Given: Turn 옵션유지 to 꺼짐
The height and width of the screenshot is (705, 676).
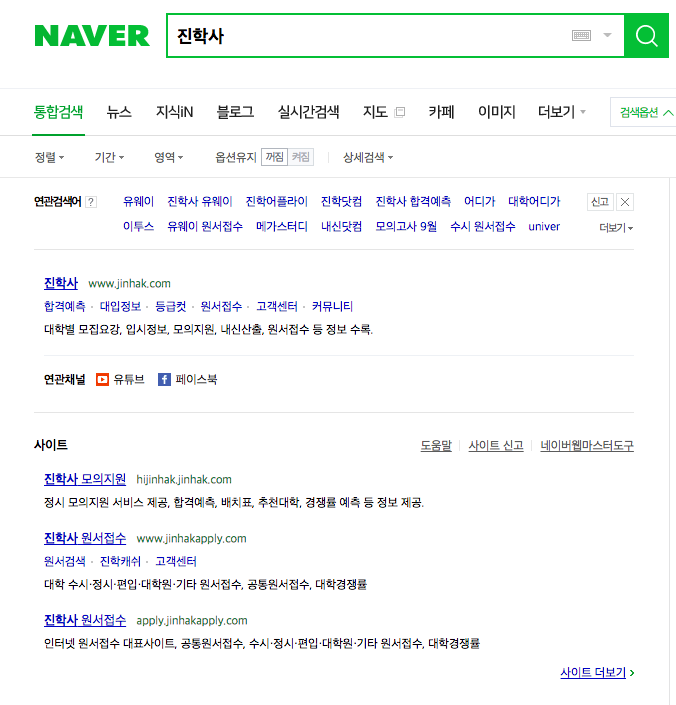Looking at the screenshot, I should tap(275, 157).
